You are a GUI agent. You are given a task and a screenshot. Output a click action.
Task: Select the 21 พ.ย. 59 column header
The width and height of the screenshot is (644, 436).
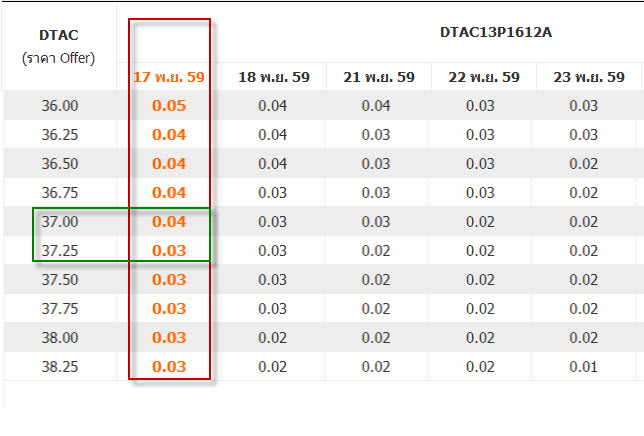tap(379, 77)
